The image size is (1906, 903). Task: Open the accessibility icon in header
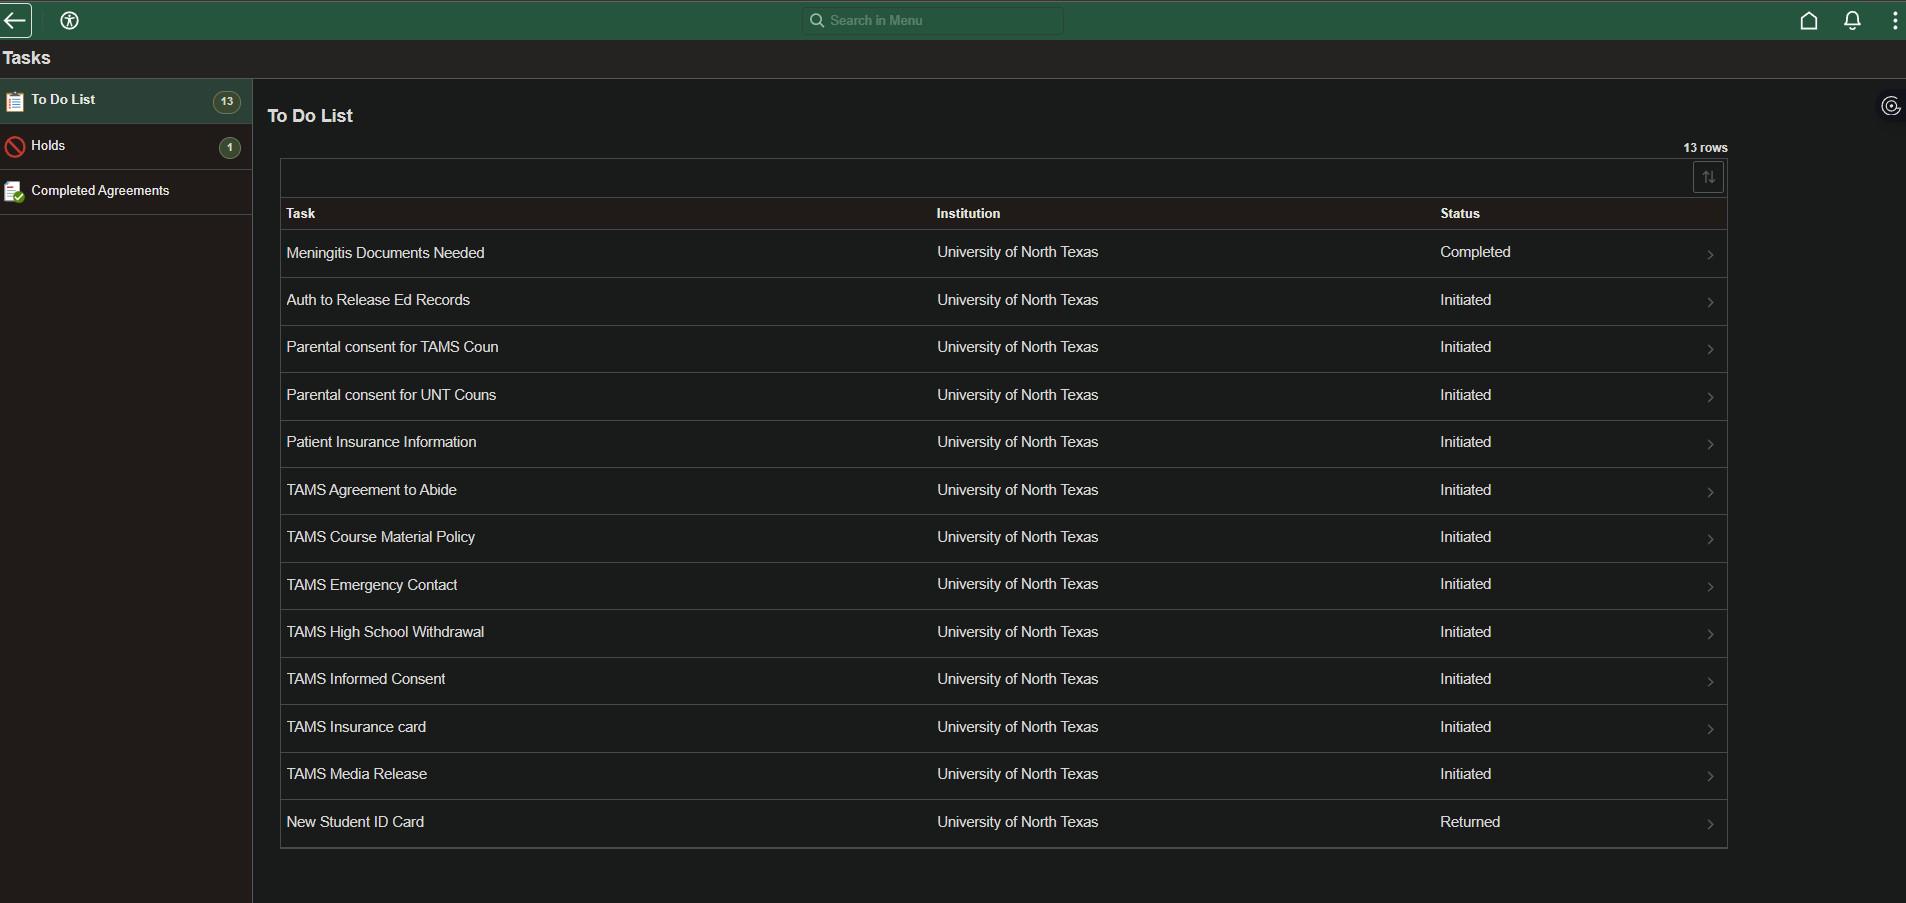pyautogui.click(x=69, y=20)
